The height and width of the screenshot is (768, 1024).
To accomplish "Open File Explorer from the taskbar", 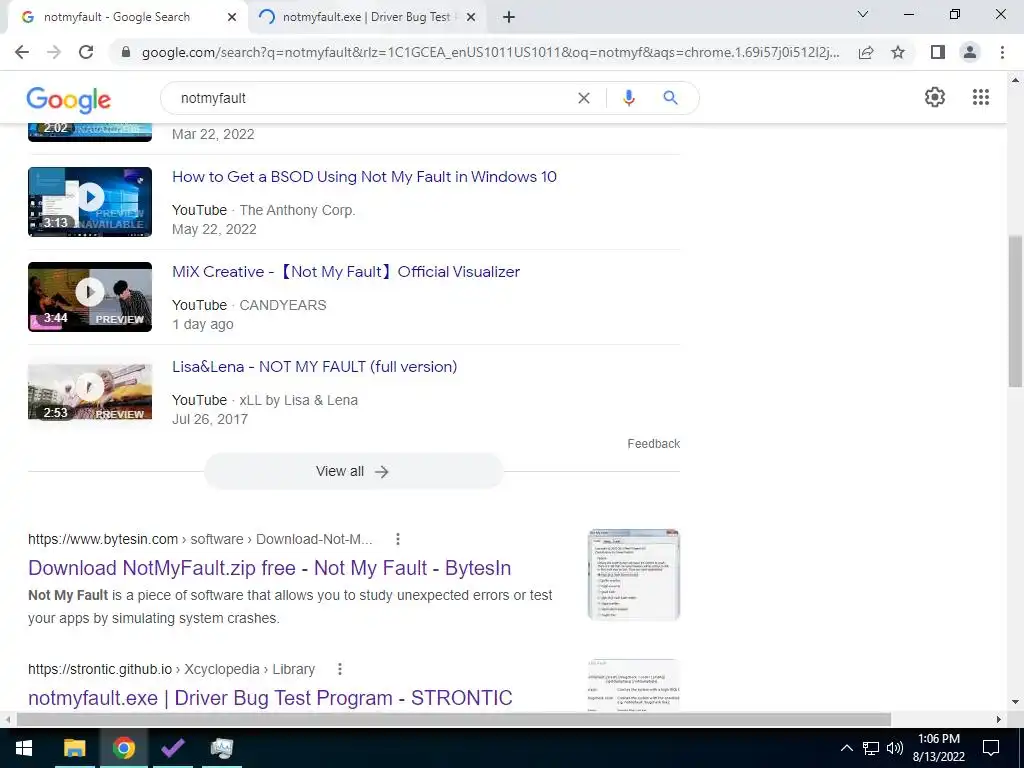I will tap(74, 748).
